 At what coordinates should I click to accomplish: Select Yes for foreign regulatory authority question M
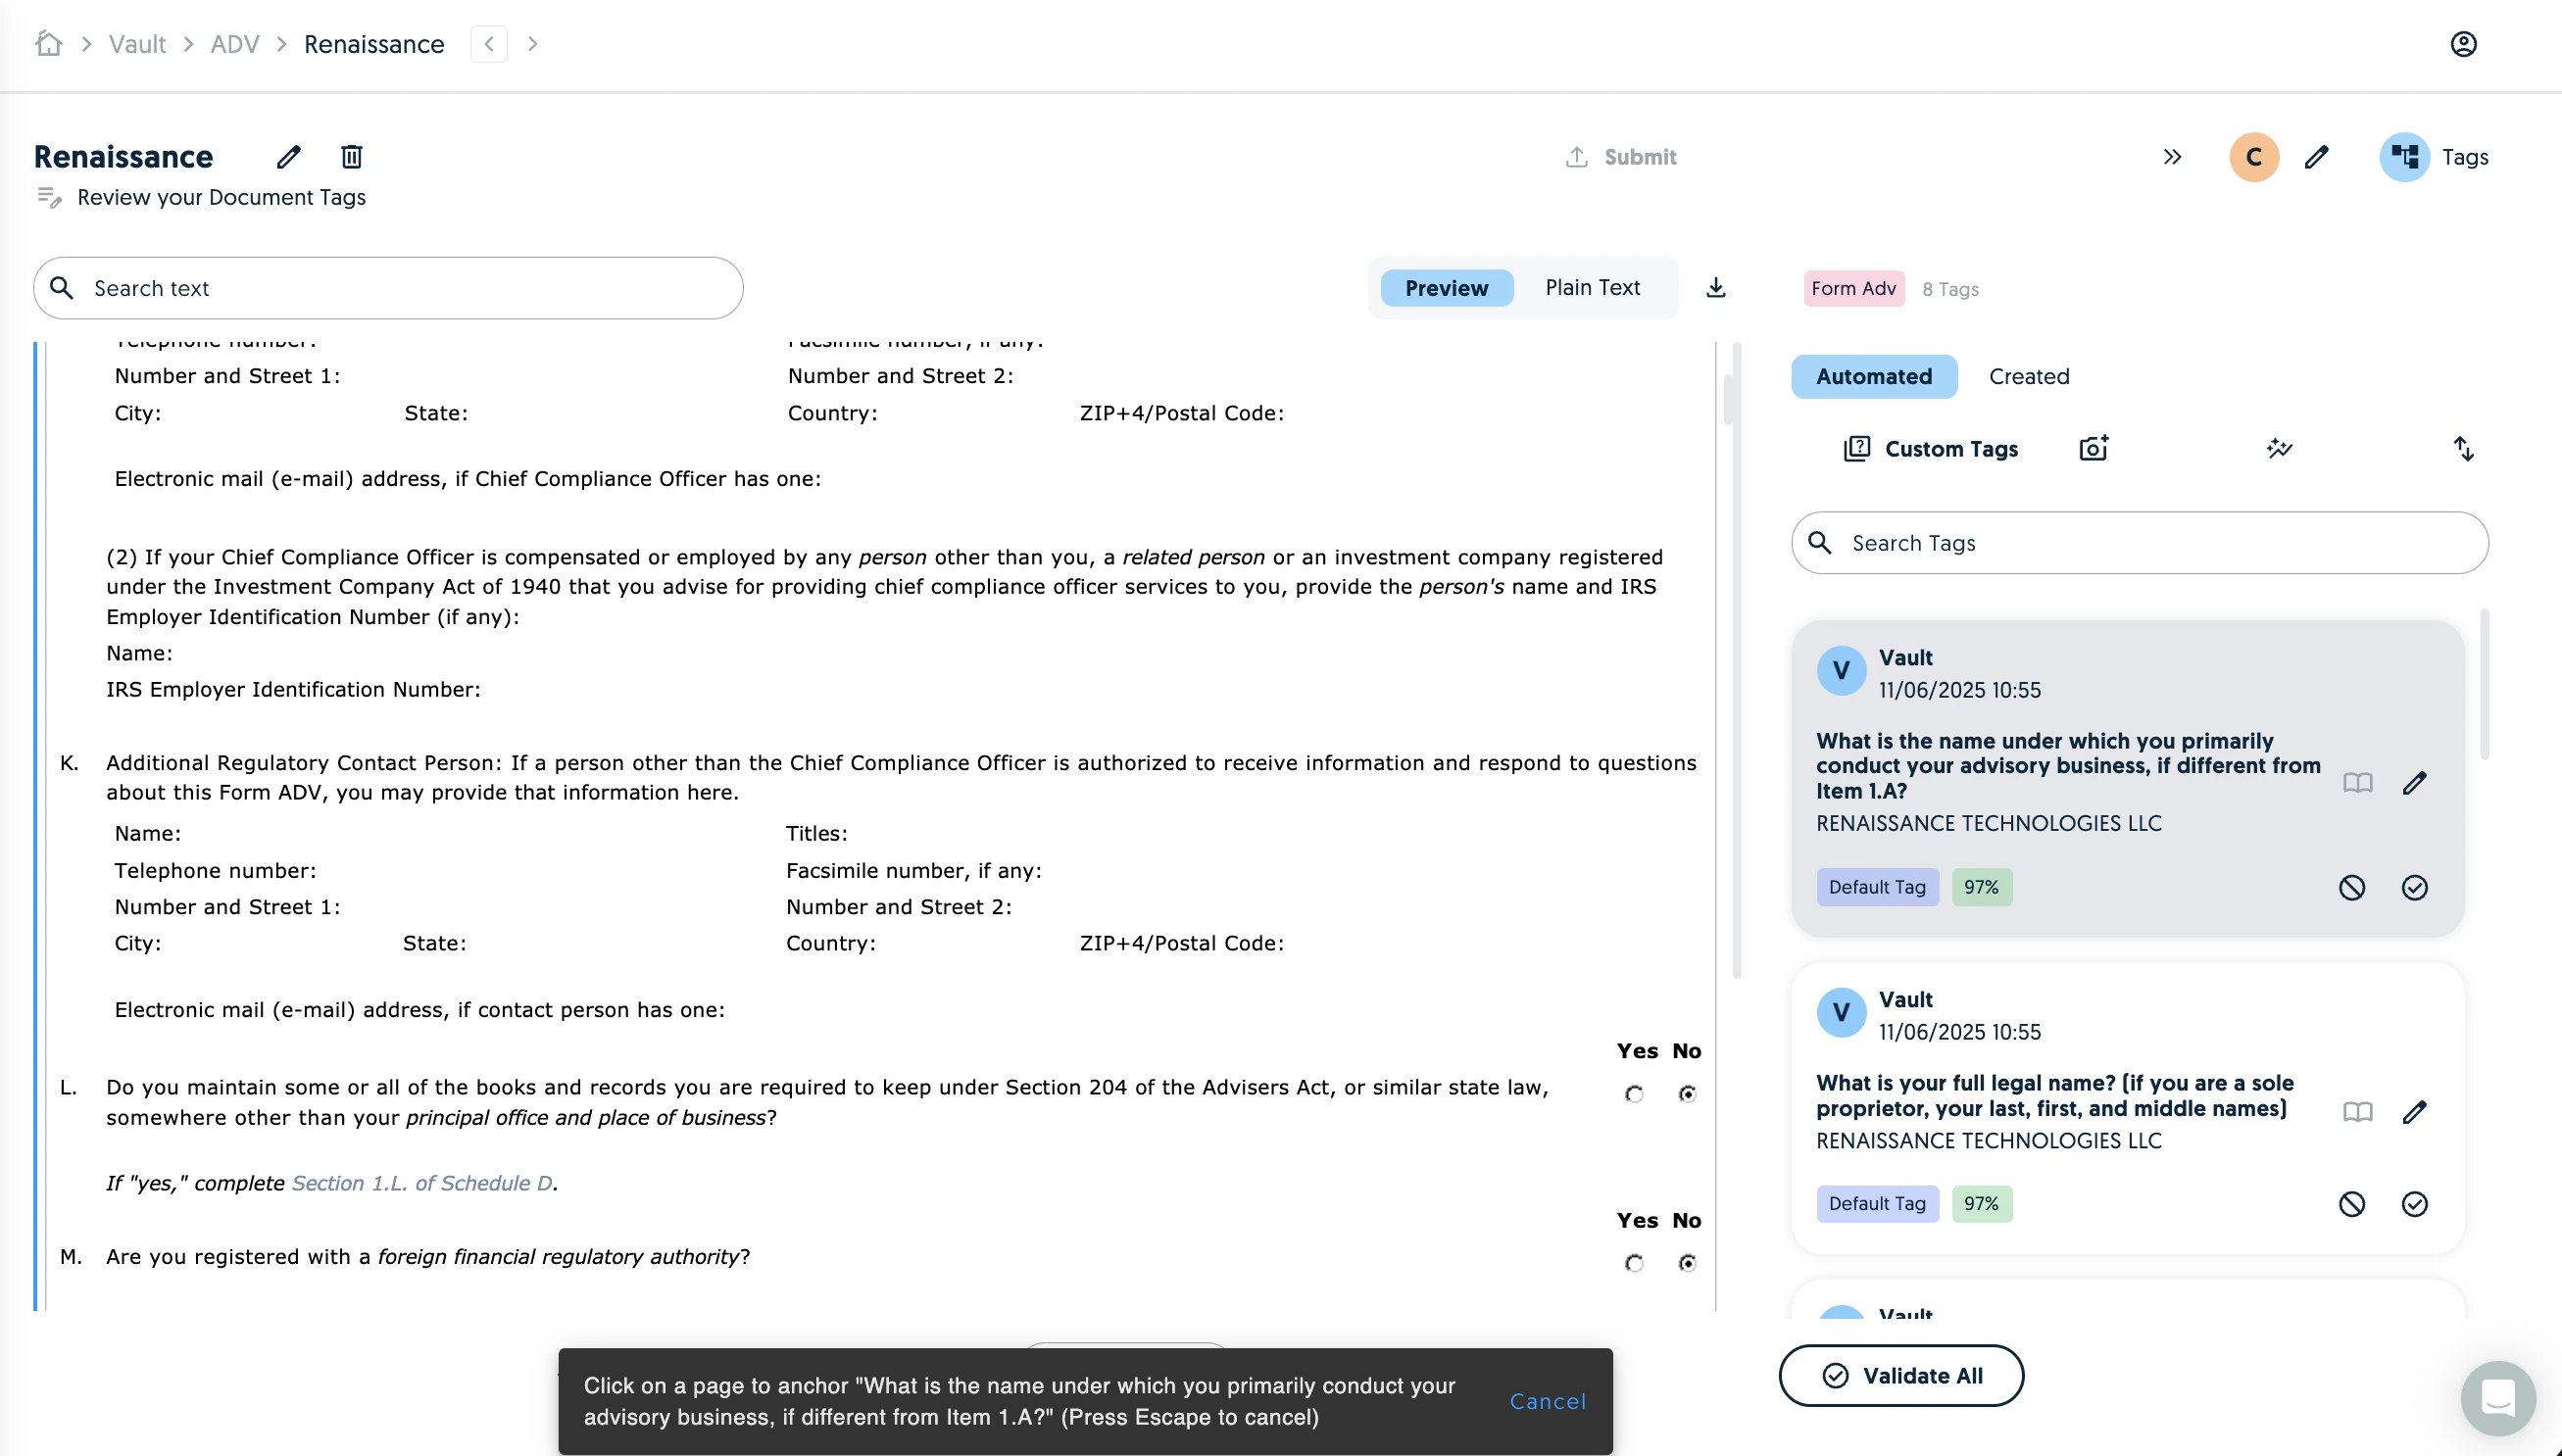(1634, 1263)
